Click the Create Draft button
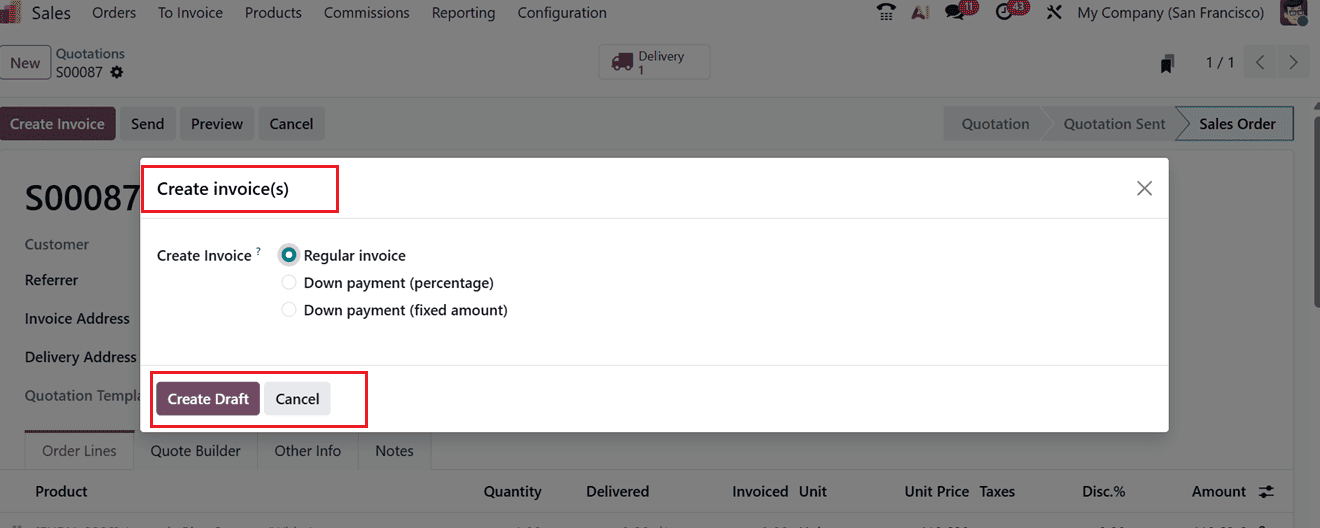 208,399
